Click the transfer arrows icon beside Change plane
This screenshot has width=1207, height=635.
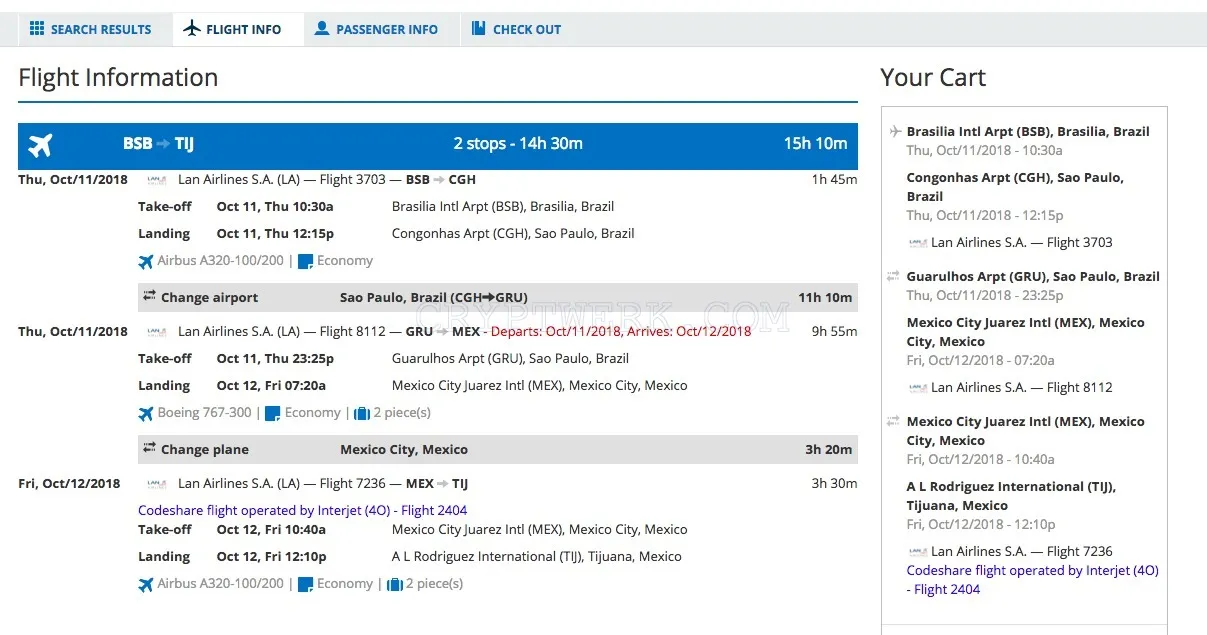pos(149,448)
